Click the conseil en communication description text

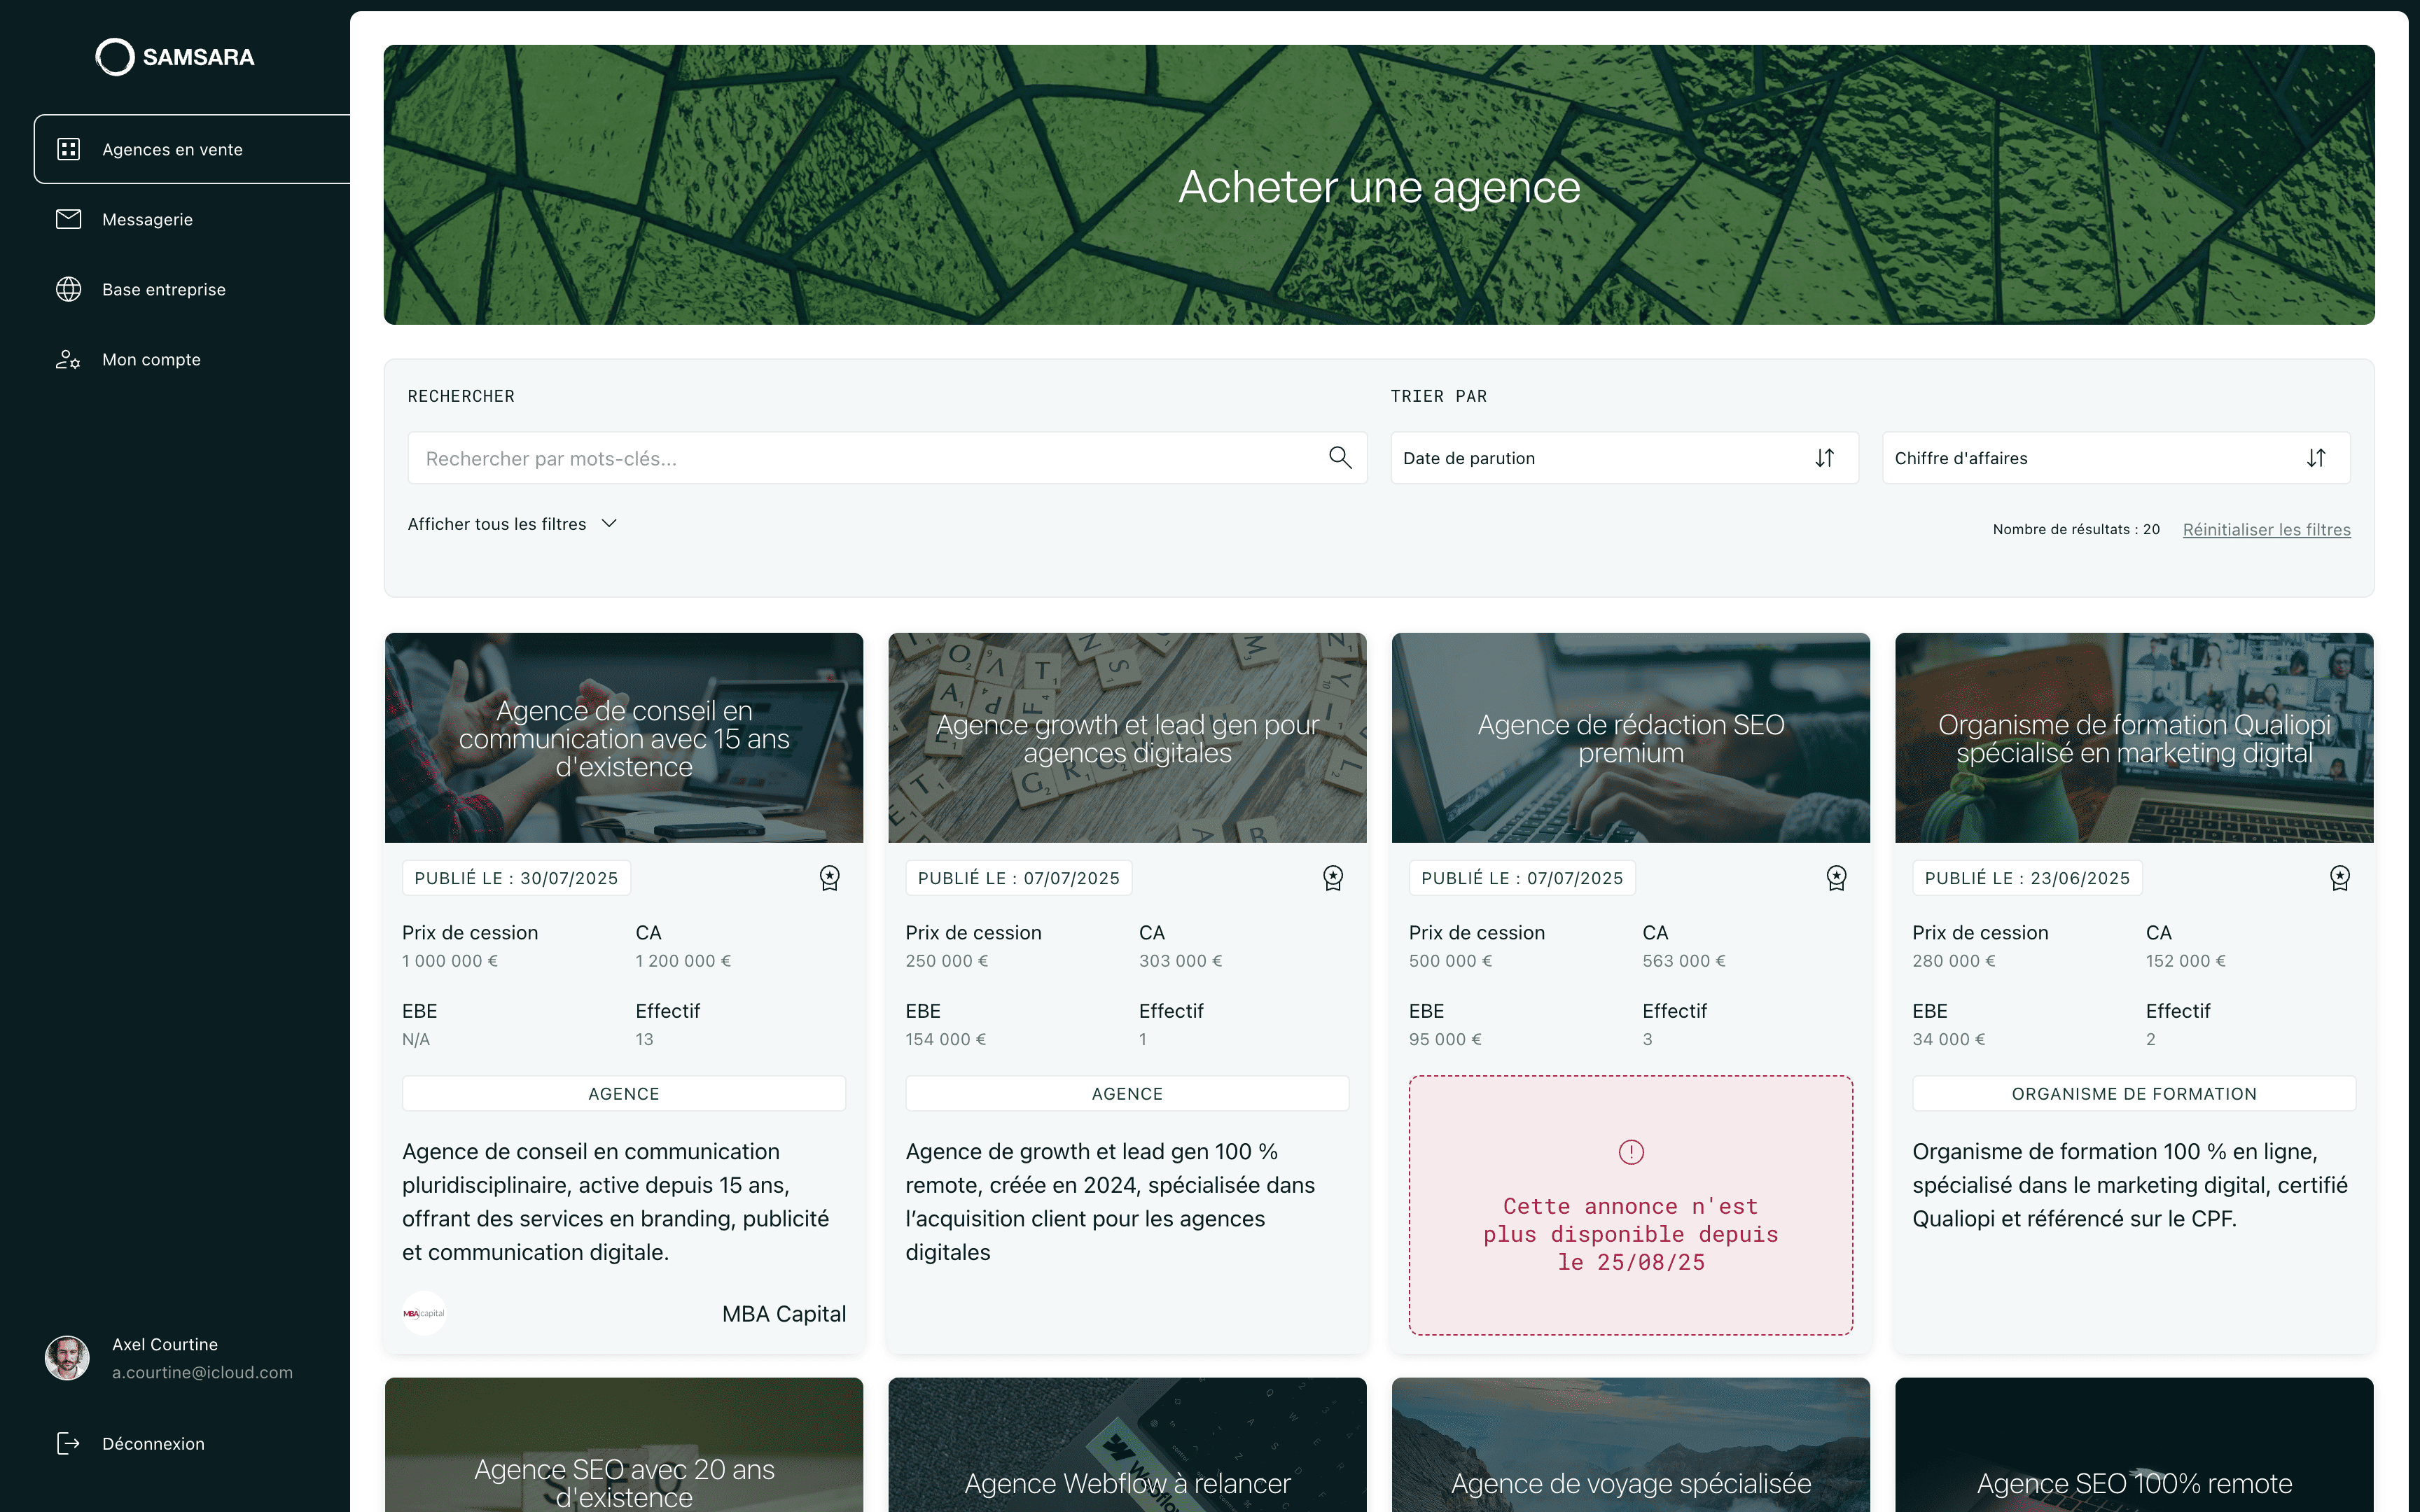tap(616, 1201)
